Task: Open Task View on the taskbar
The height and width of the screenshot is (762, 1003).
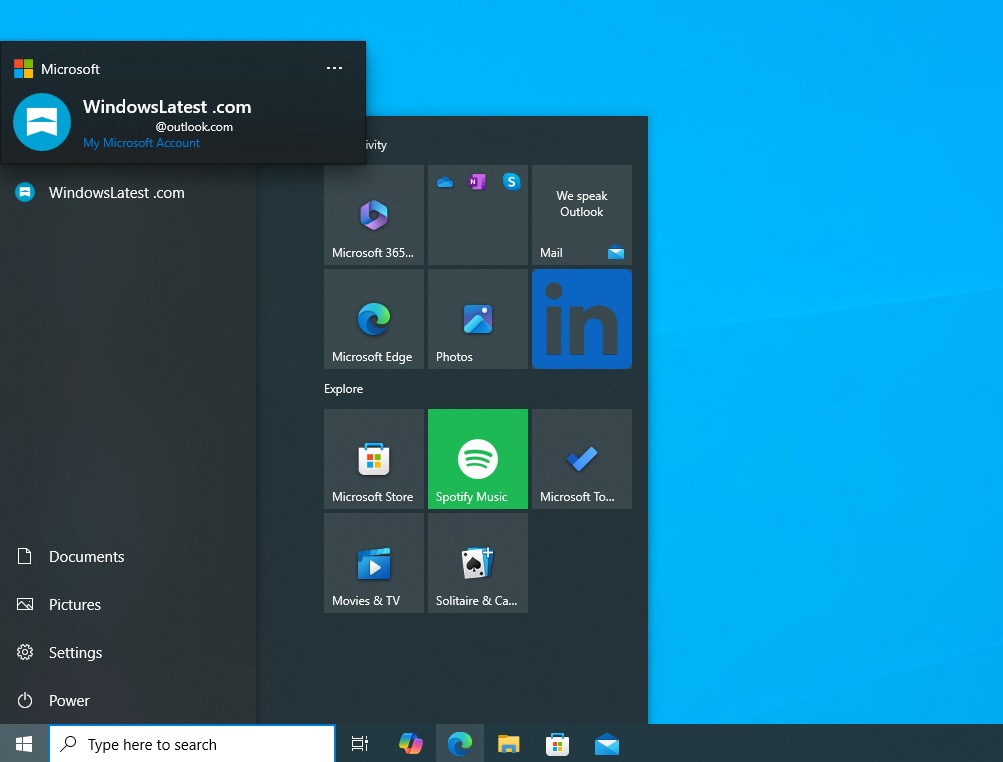Action: pyautogui.click(x=359, y=743)
